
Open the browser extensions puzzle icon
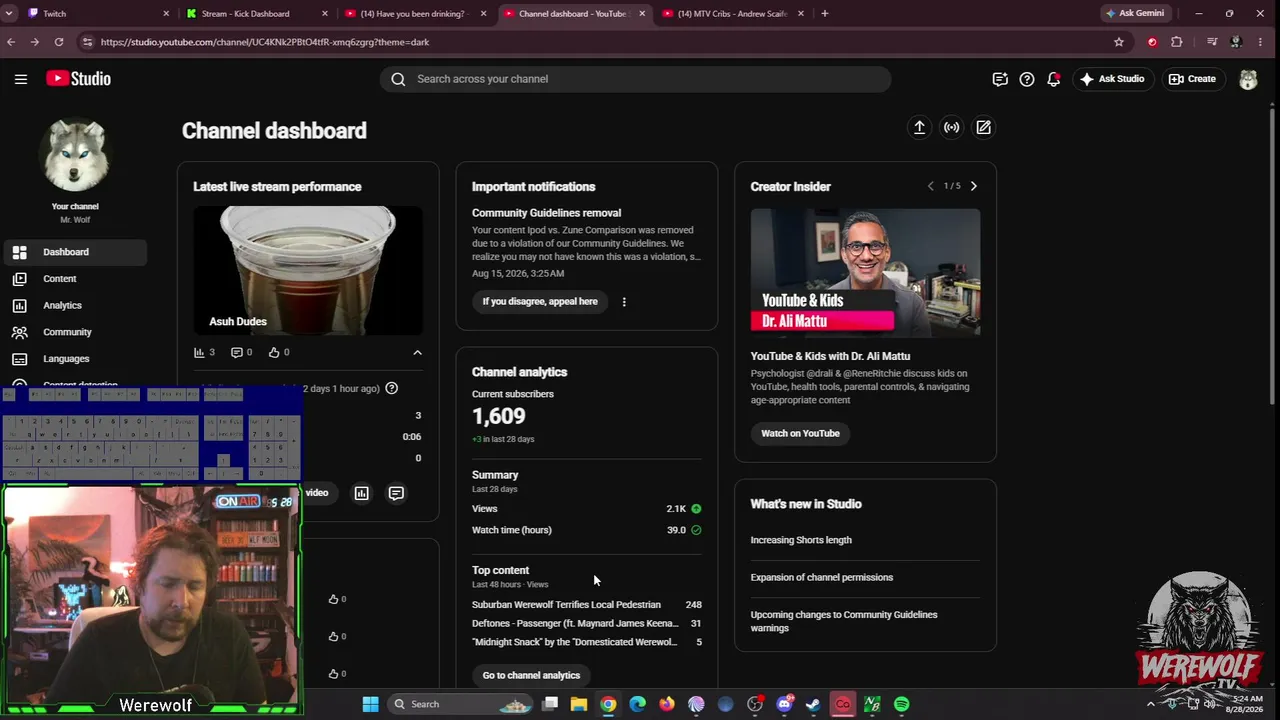(1176, 42)
